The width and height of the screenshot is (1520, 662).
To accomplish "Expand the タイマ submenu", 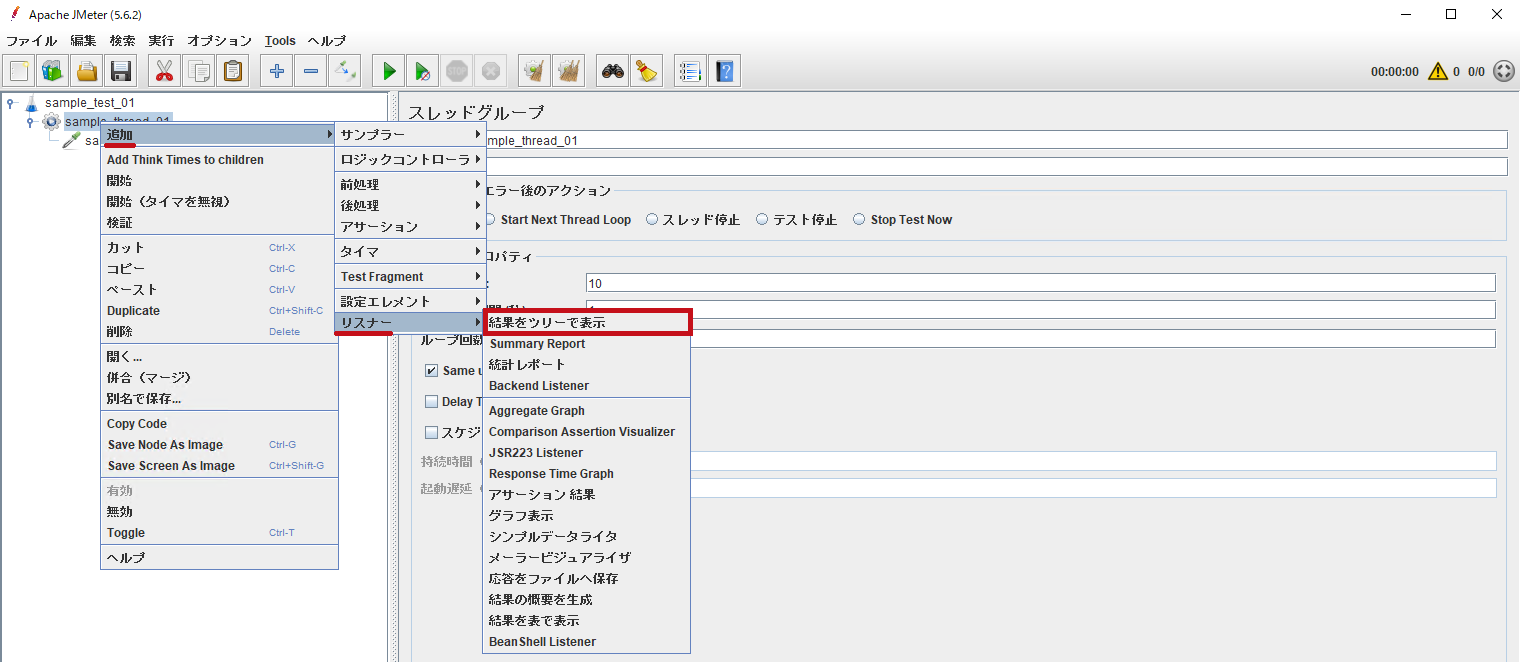I will (410, 251).
